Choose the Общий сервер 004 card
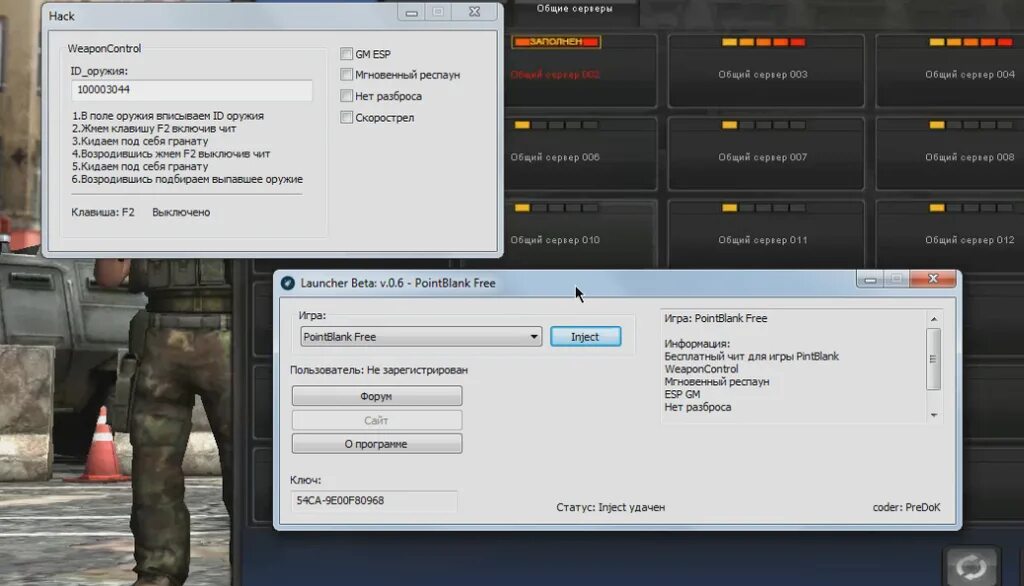 tap(950, 71)
